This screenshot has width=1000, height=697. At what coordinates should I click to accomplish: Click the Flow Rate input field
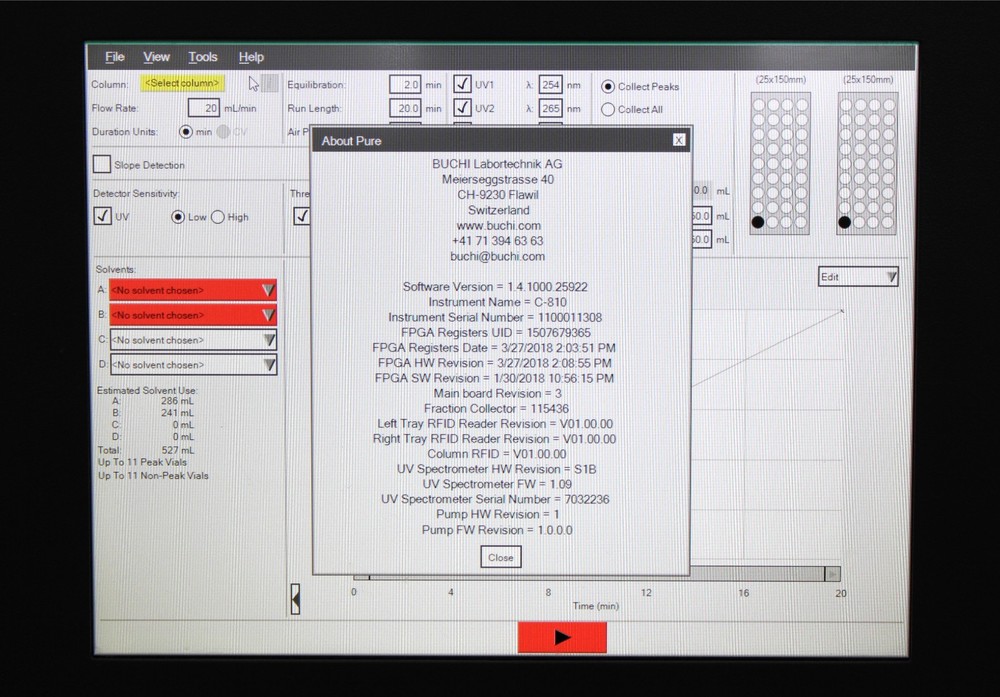(x=205, y=108)
